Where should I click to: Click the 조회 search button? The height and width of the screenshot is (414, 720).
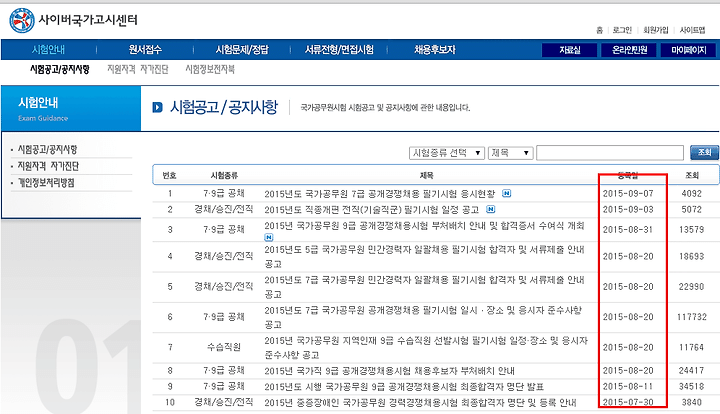pos(704,152)
